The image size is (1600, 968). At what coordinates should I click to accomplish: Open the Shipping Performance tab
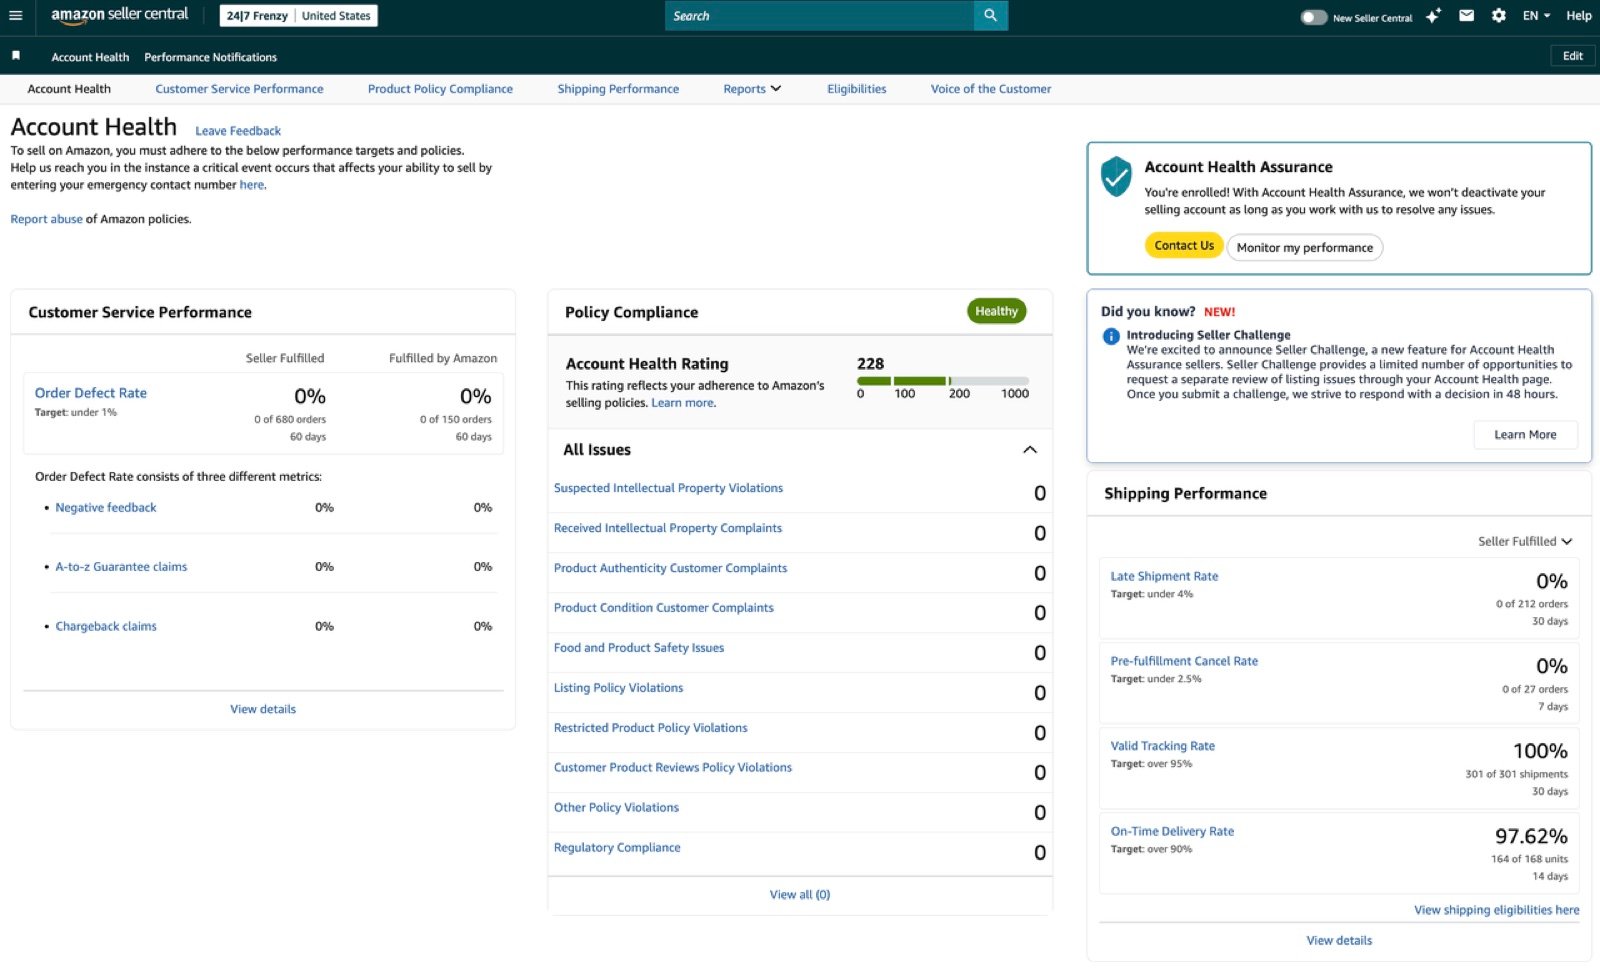click(618, 89)
